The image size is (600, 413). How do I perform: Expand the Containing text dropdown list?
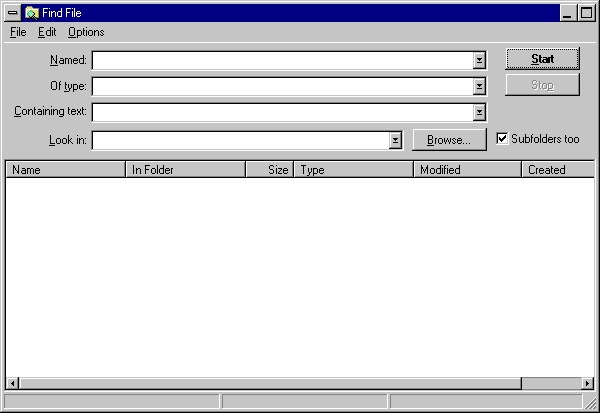click(479, 113)
